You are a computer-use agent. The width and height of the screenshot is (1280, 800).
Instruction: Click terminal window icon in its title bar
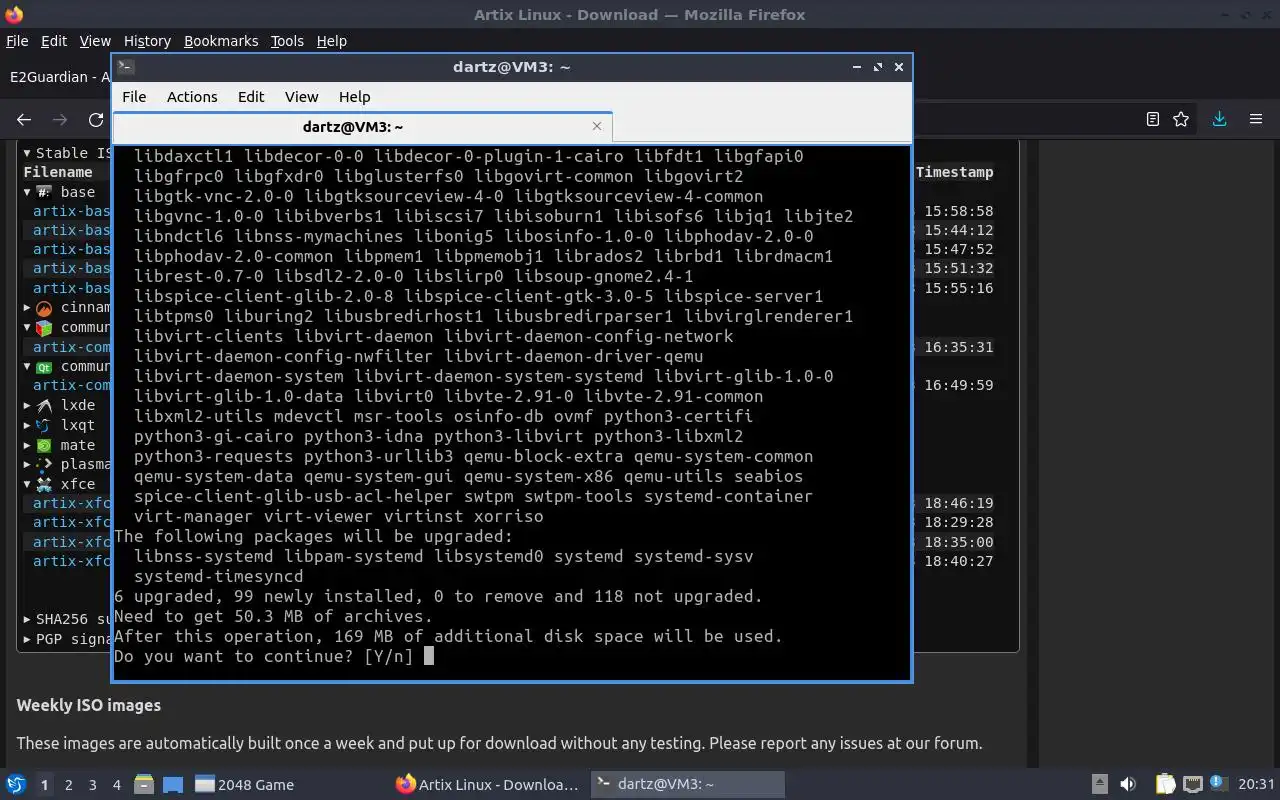tap(125, 67)
